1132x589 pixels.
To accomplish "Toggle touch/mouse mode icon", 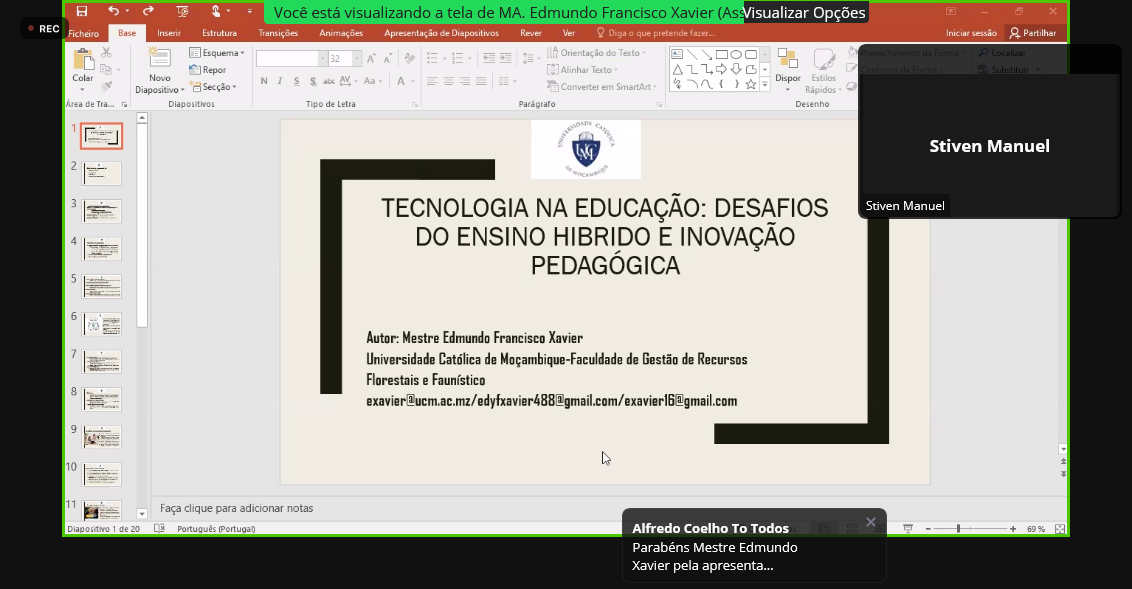I will coord(215,11).
